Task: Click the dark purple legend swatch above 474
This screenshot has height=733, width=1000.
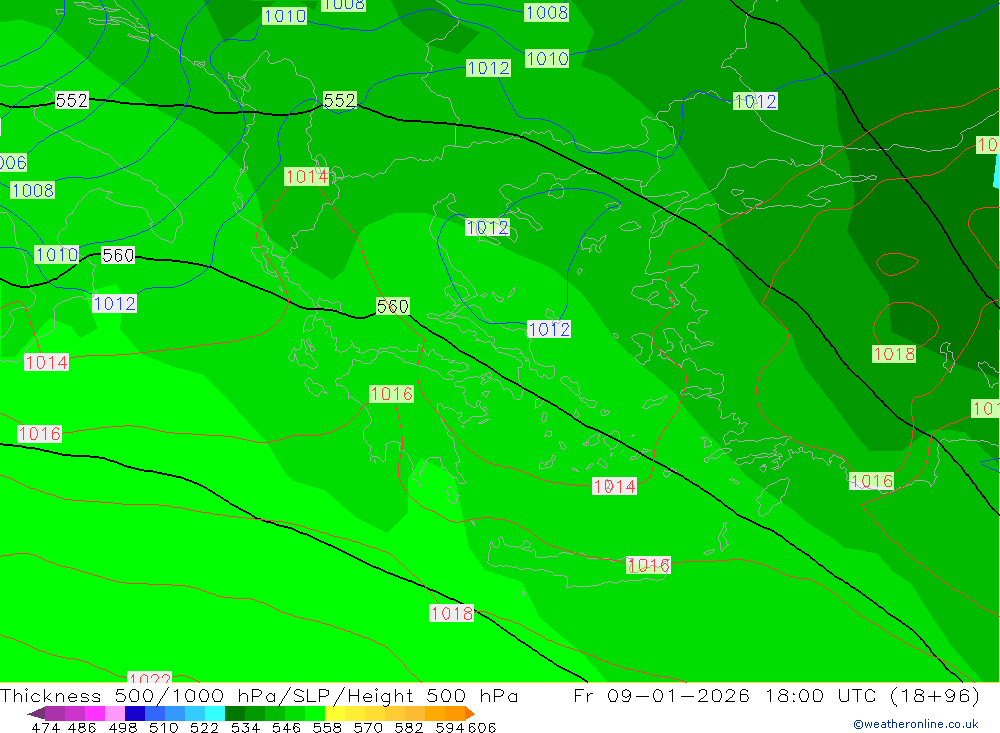Action: pos(55,713)
